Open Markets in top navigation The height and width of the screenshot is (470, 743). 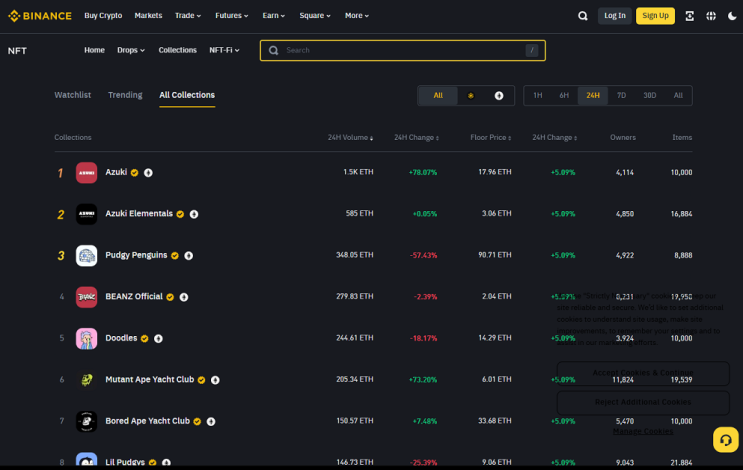148,16
